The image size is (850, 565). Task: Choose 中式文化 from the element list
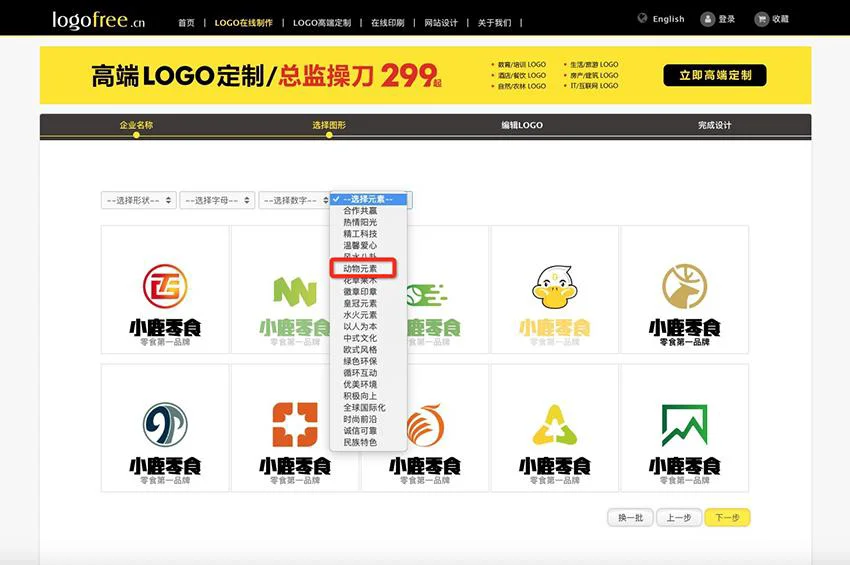pos(369,338)
